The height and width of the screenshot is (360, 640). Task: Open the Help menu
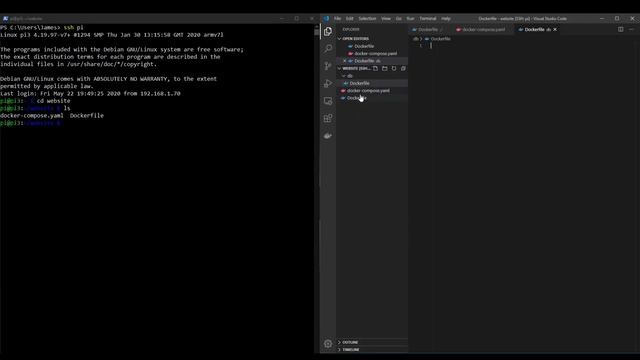[446, 18]
